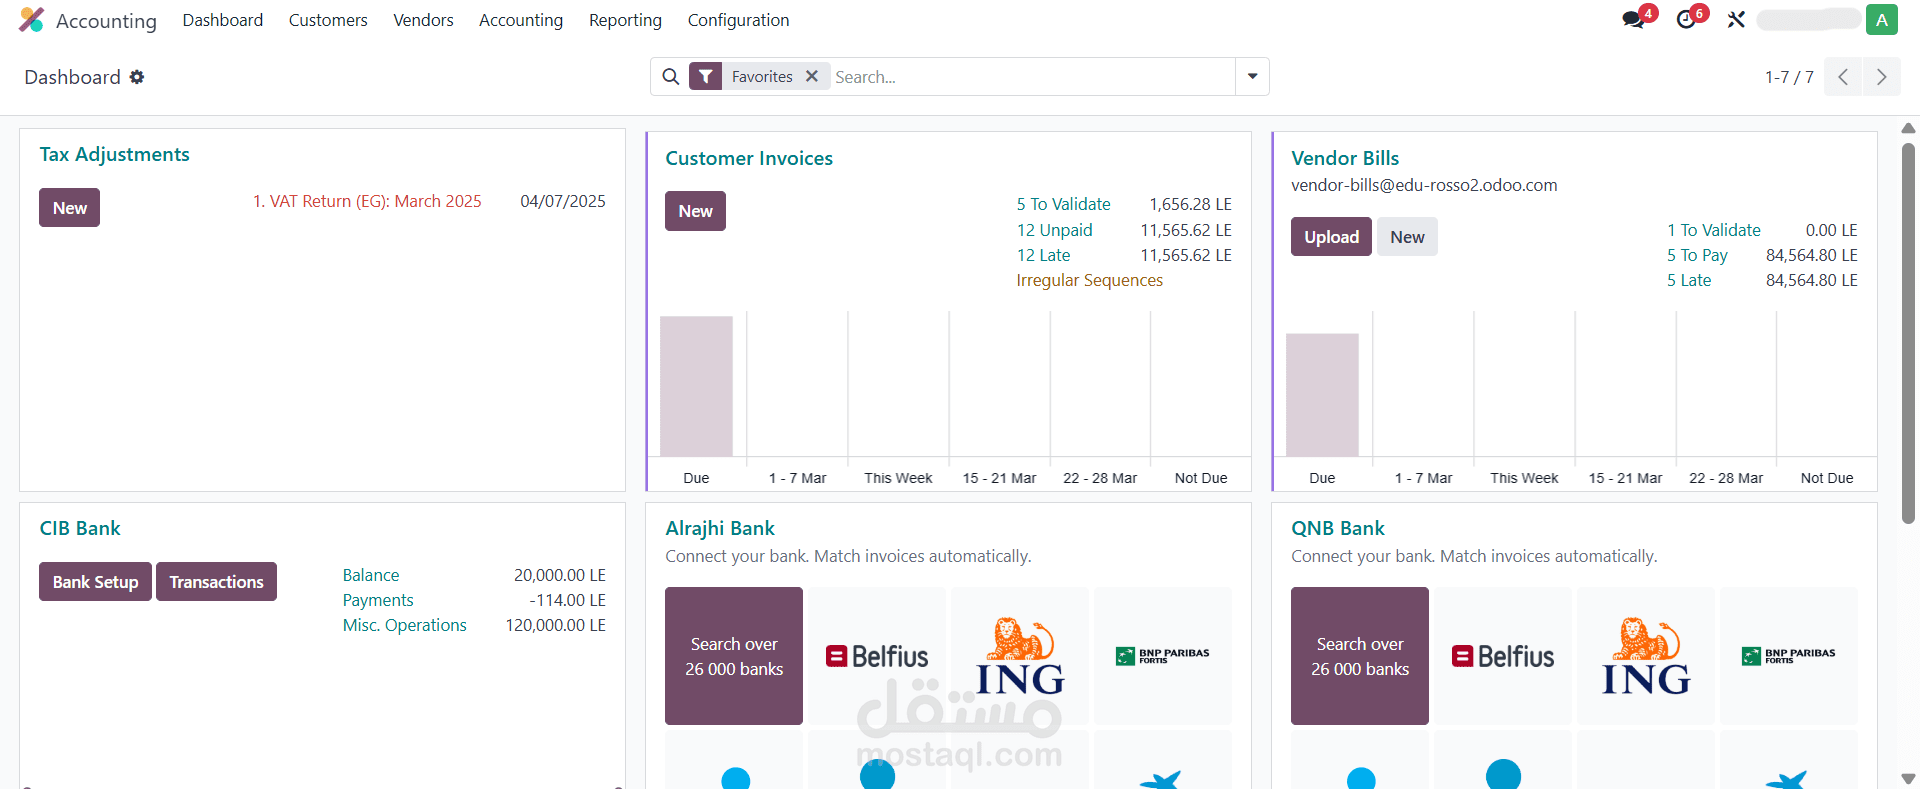
Task: Open the Customer Invoices title
Action: coord(749,158)
